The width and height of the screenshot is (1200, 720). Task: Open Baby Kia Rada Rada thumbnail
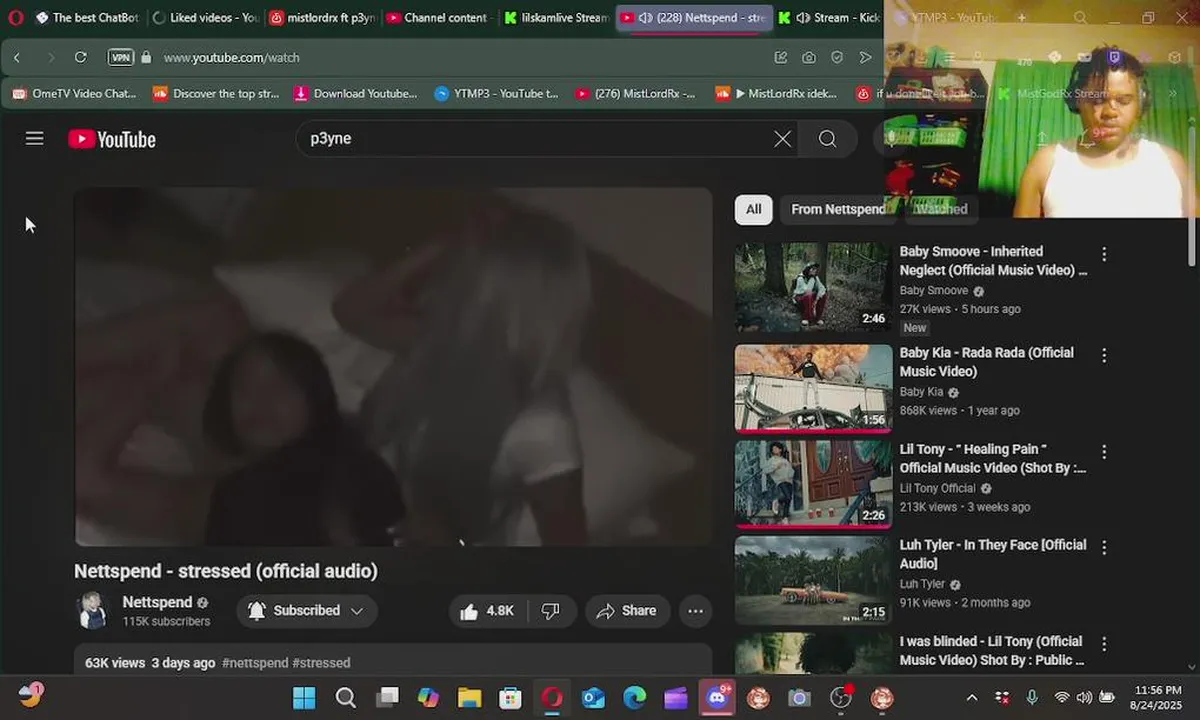point(813,389)
